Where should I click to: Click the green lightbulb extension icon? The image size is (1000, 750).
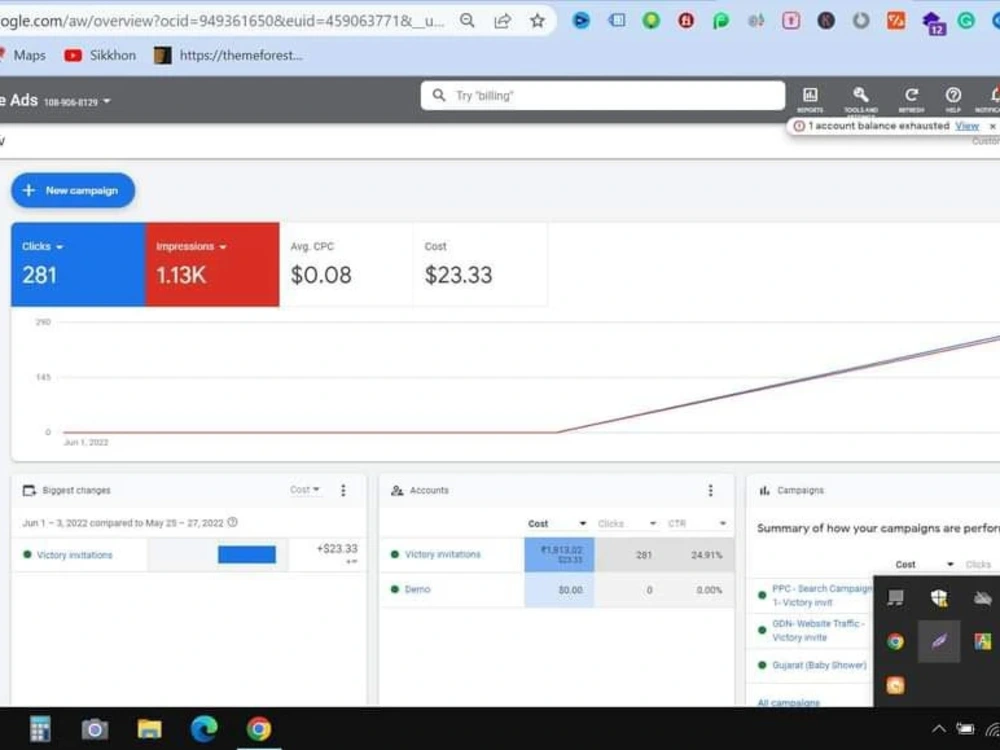click(x=651, y=21)
